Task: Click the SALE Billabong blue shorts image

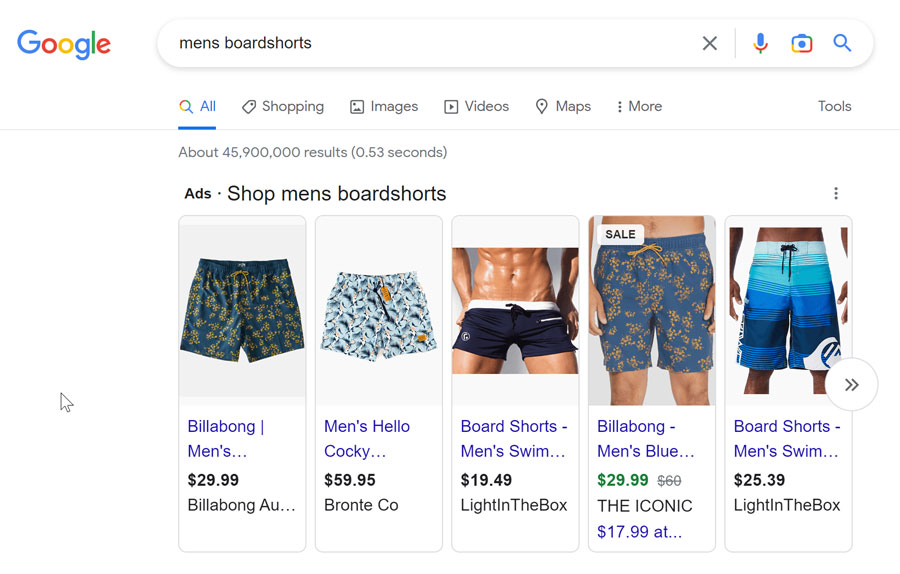Action: tap(651, 311)
